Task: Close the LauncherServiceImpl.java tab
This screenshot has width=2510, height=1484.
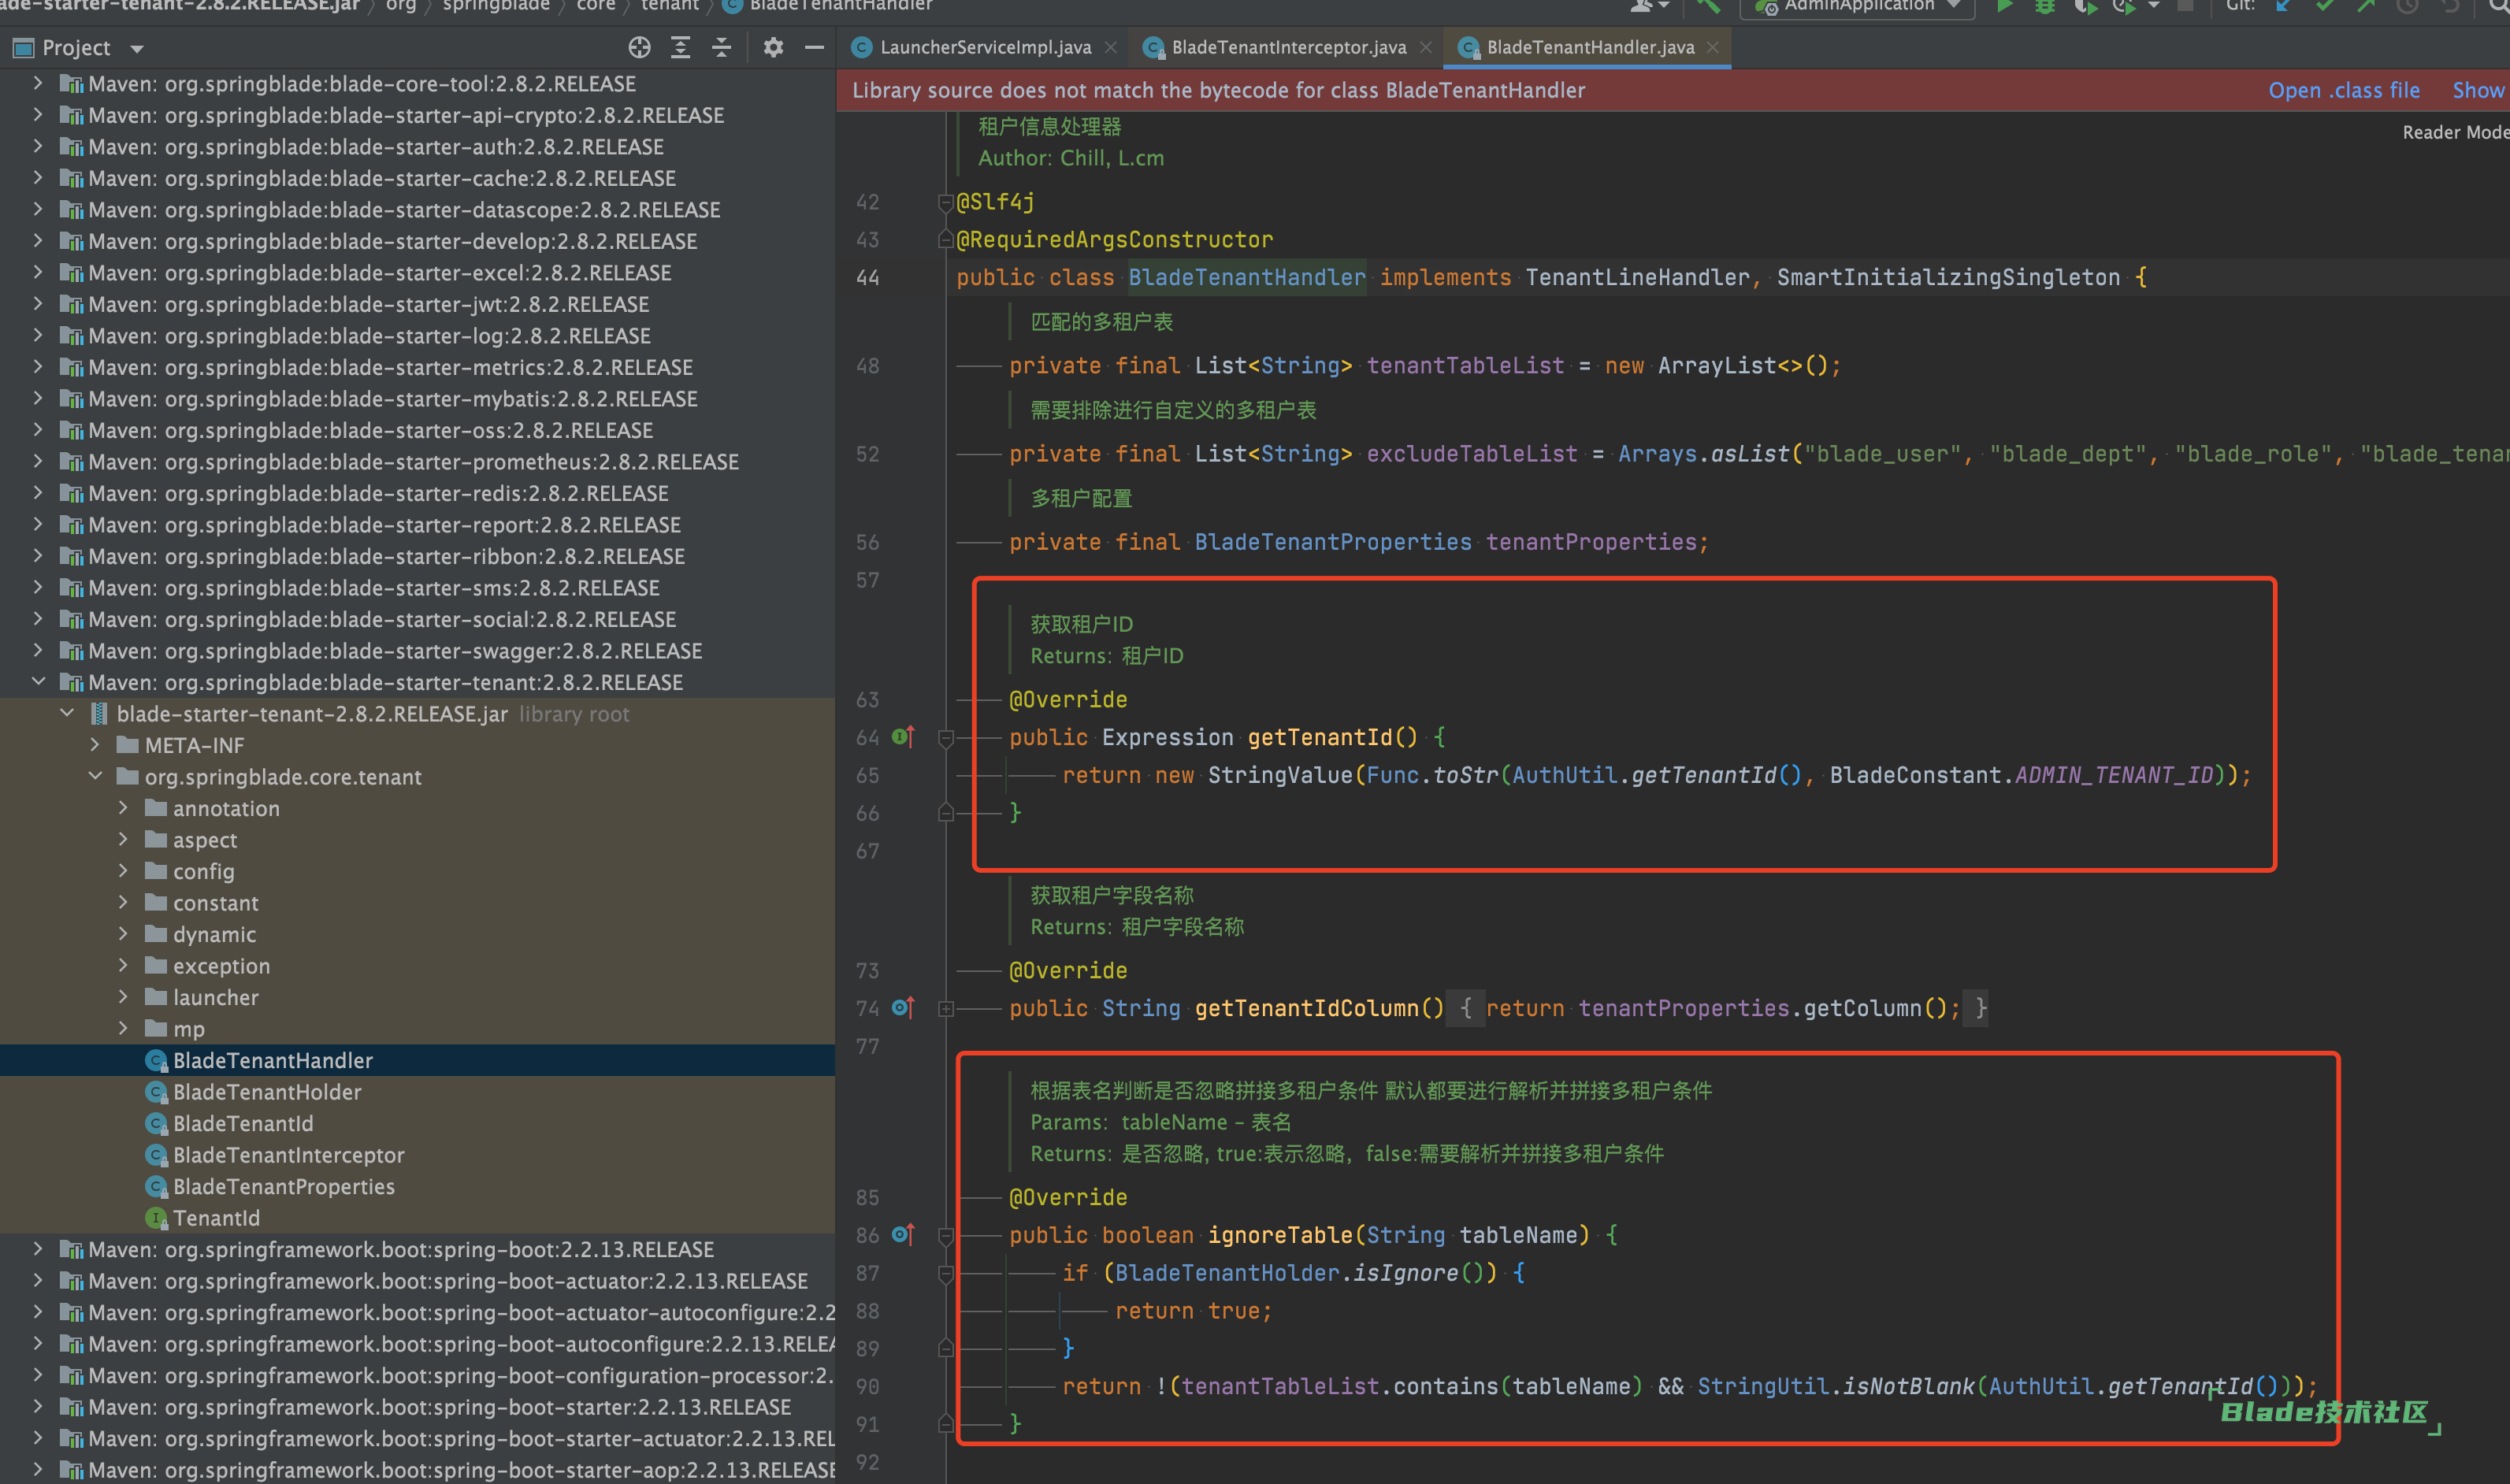Action: tap(1111, 47)
